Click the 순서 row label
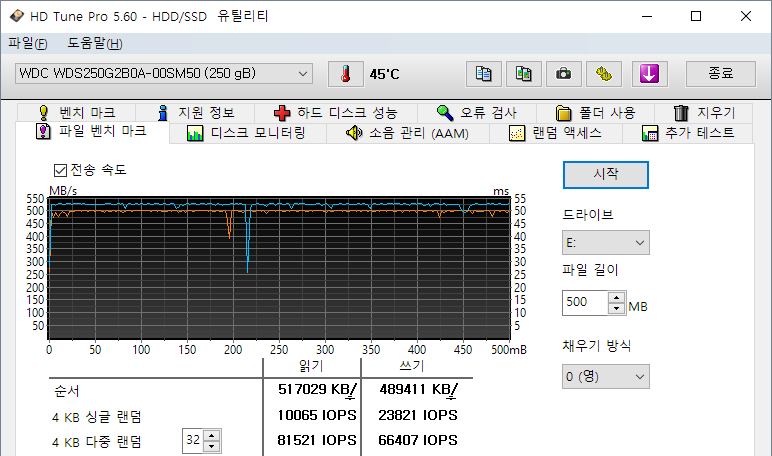 pyautogui.click(x=67, y=391)
